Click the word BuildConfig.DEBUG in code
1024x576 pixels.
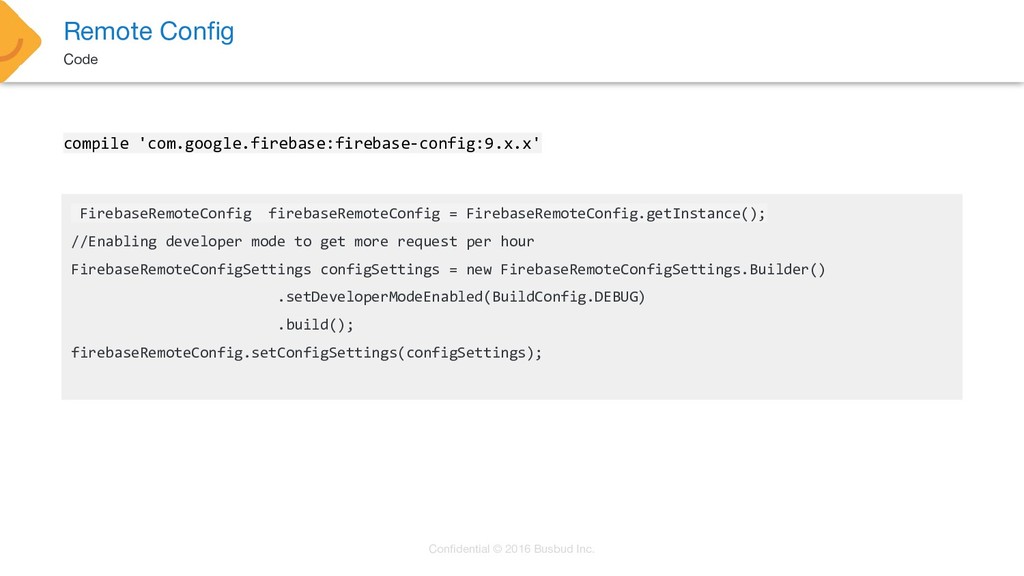point(564,297)
